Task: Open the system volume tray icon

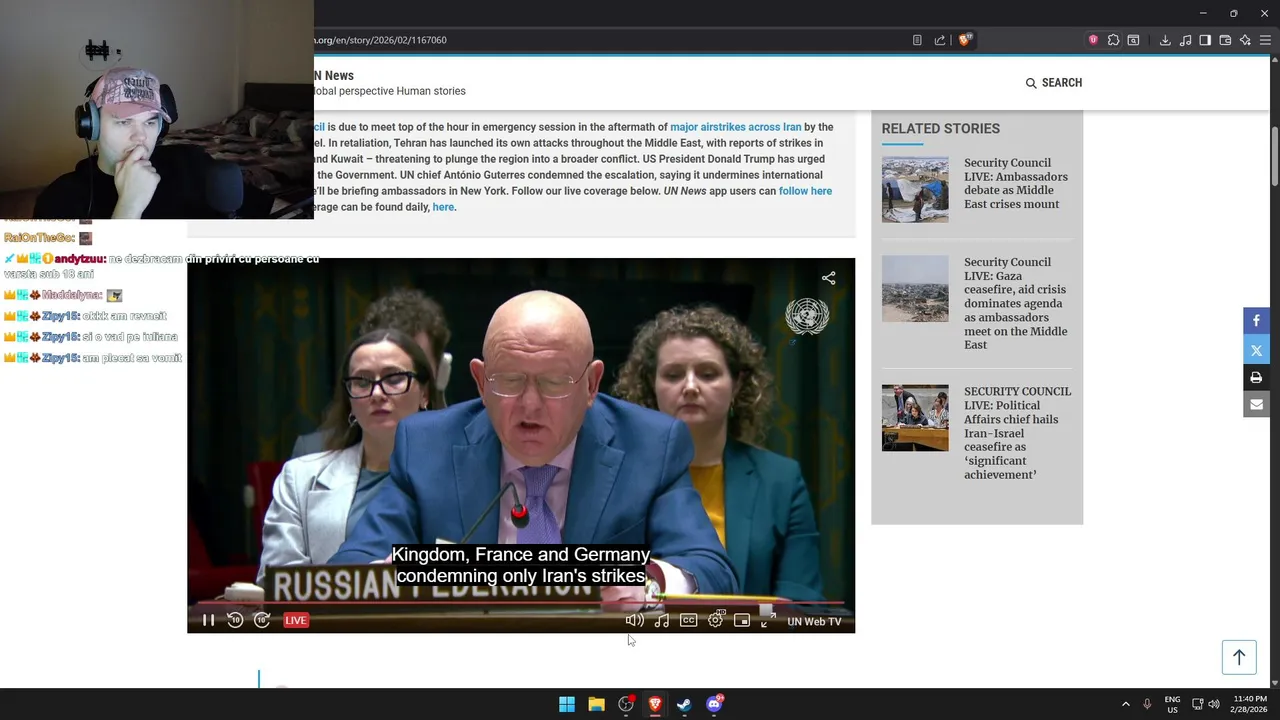Action: tap(1214, 704)
